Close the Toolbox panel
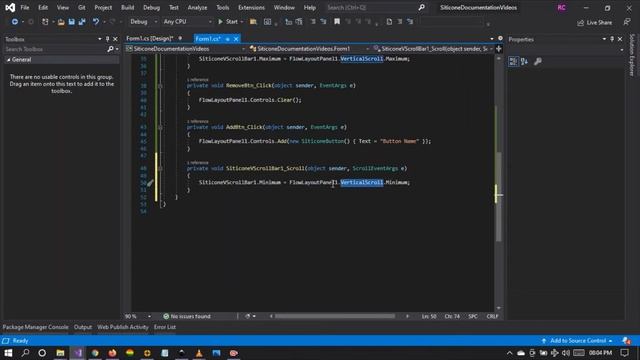 pos(115,39)
